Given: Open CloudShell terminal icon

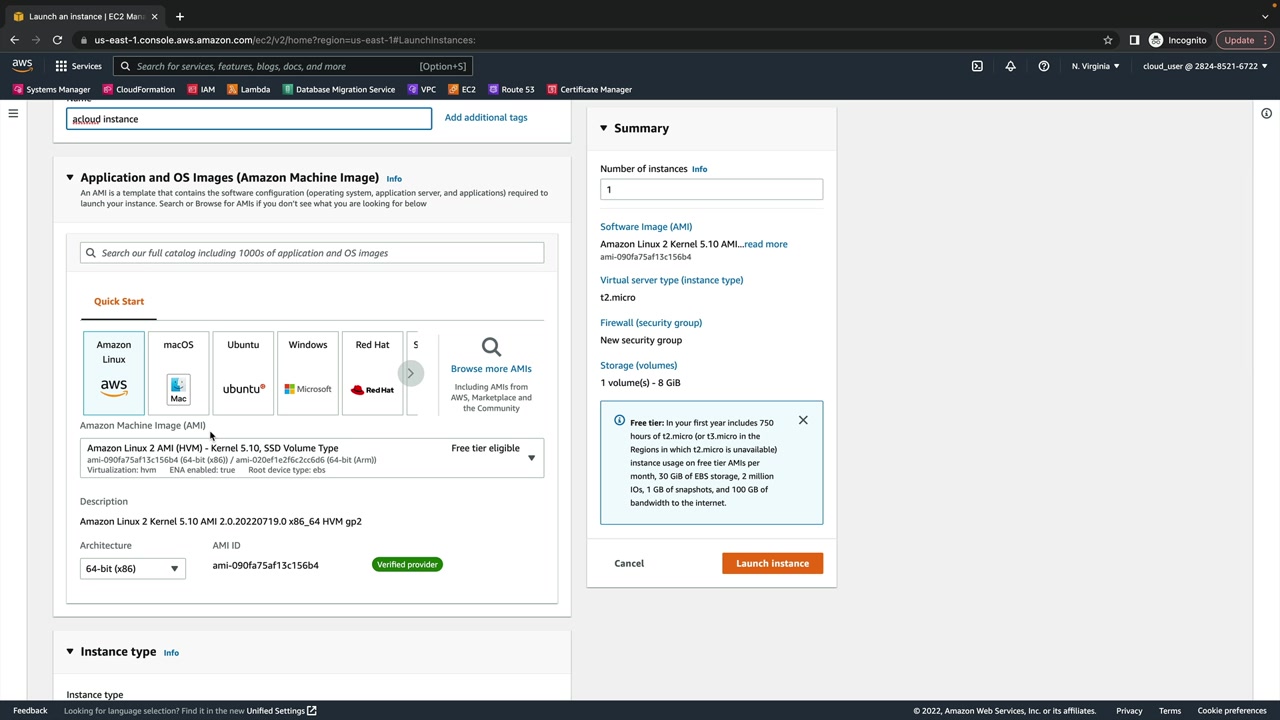Looking at the screenshot, I should point(977,66).
